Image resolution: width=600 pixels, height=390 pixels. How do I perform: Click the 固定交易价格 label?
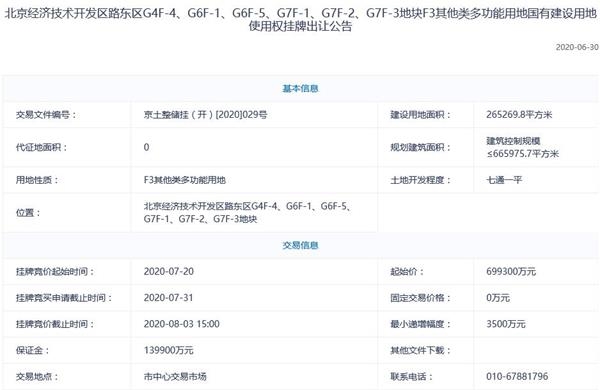[421, 298]
